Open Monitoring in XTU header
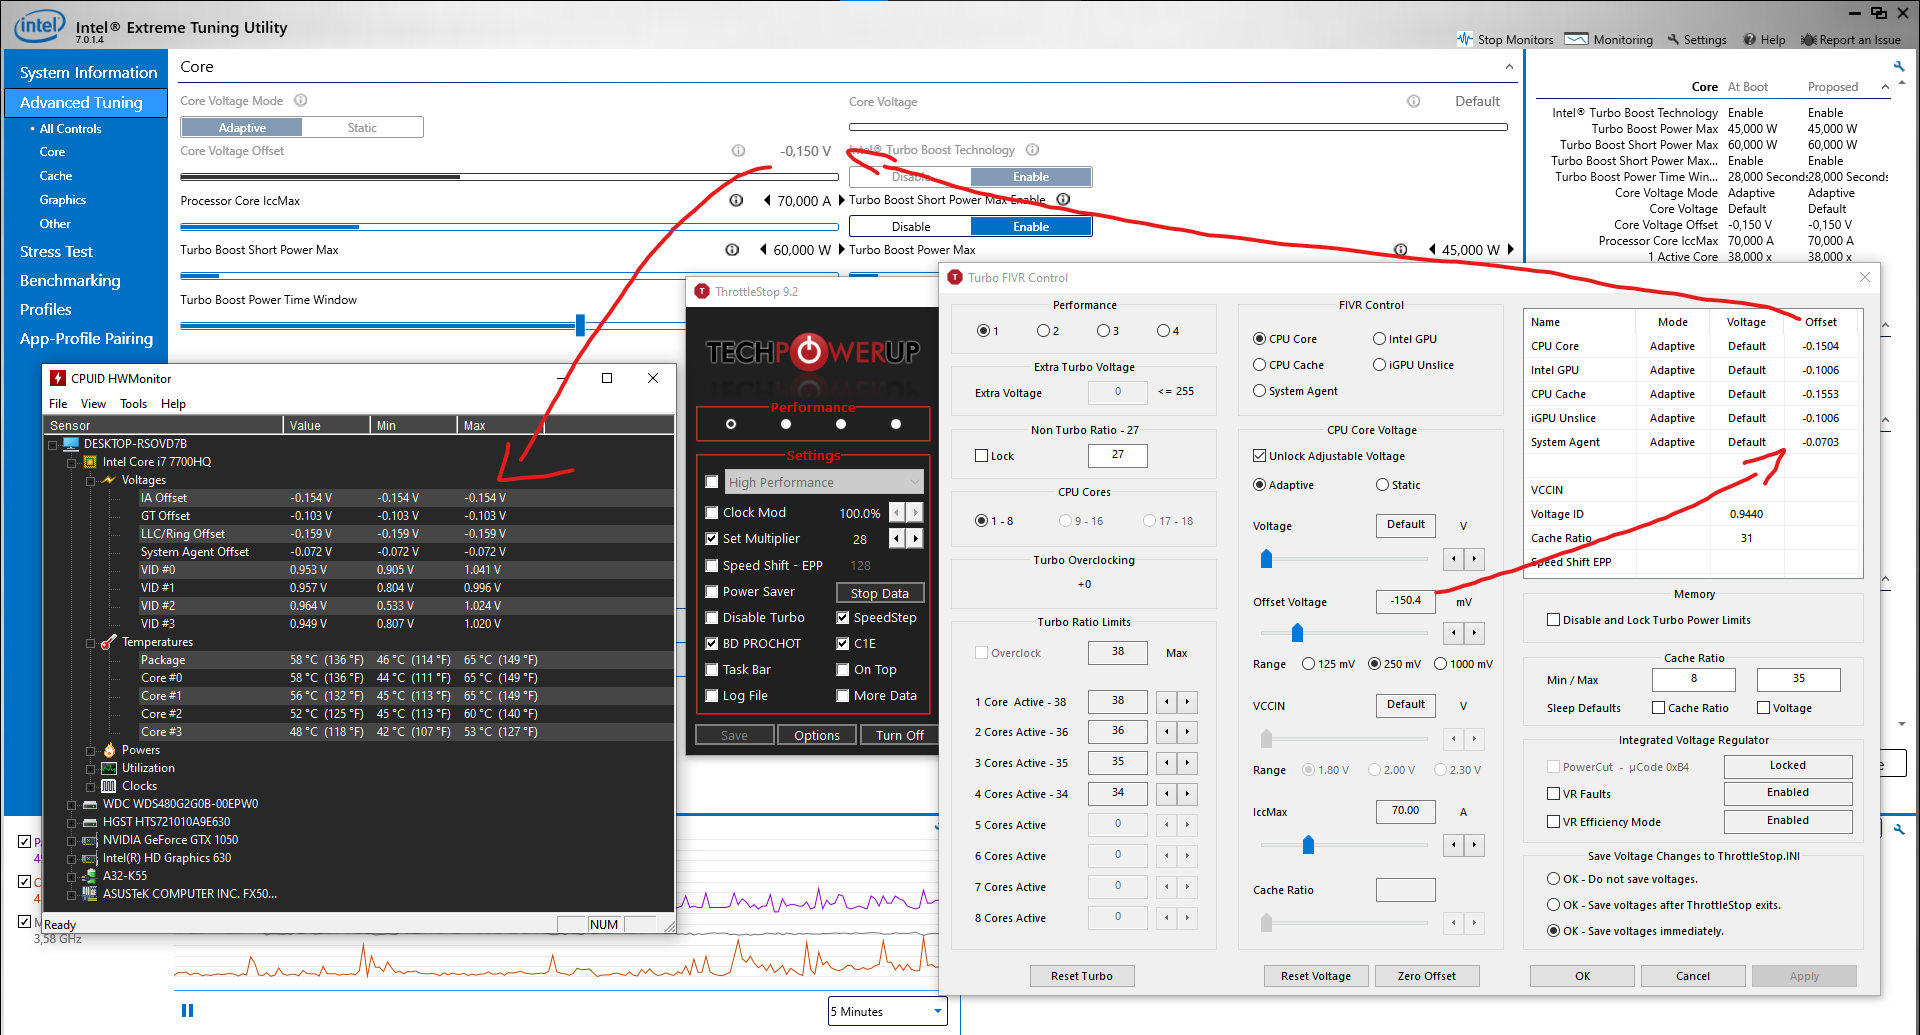This screenshot has height=1035, width=1920. point(1609,40)
